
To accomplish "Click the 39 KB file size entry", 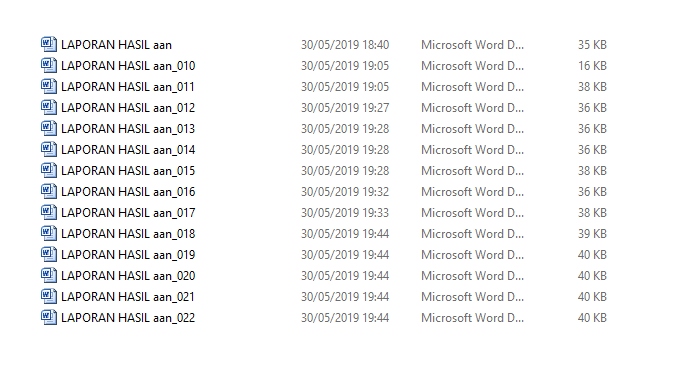I will (x=592, y=234).
